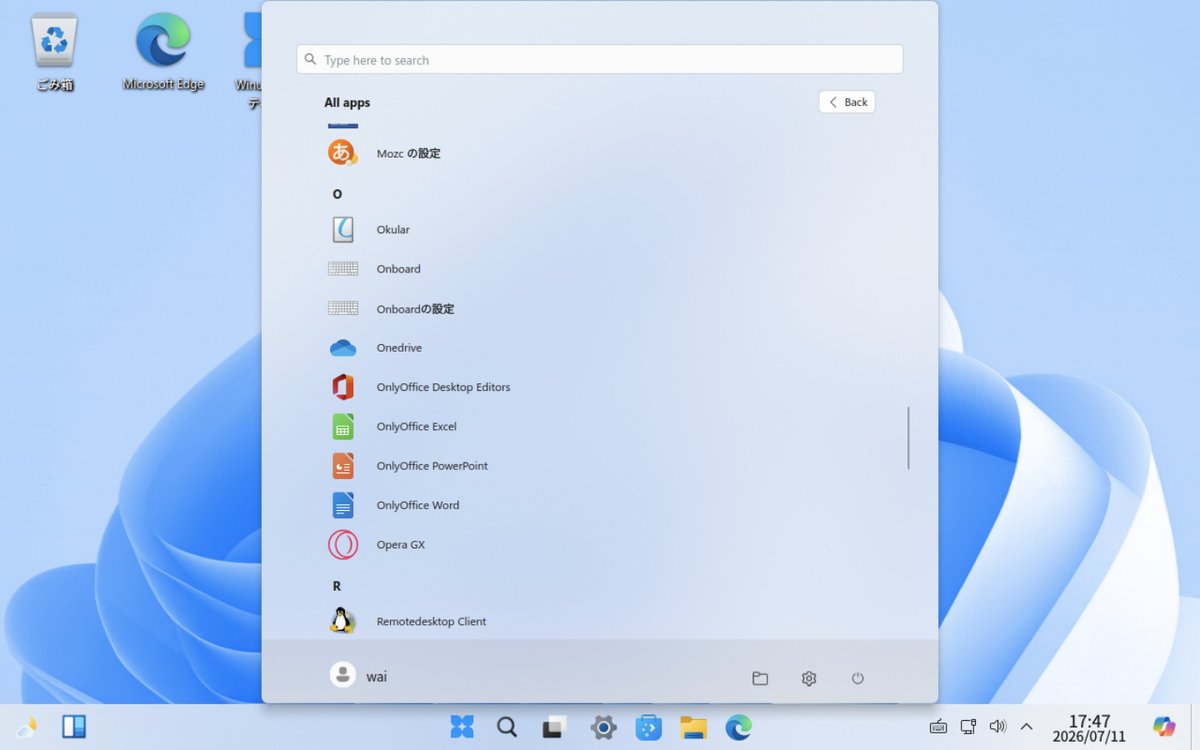This screenshot has width=1200, height=750.
Task: Open the store app on taskbar
Action: coord(649,727)
